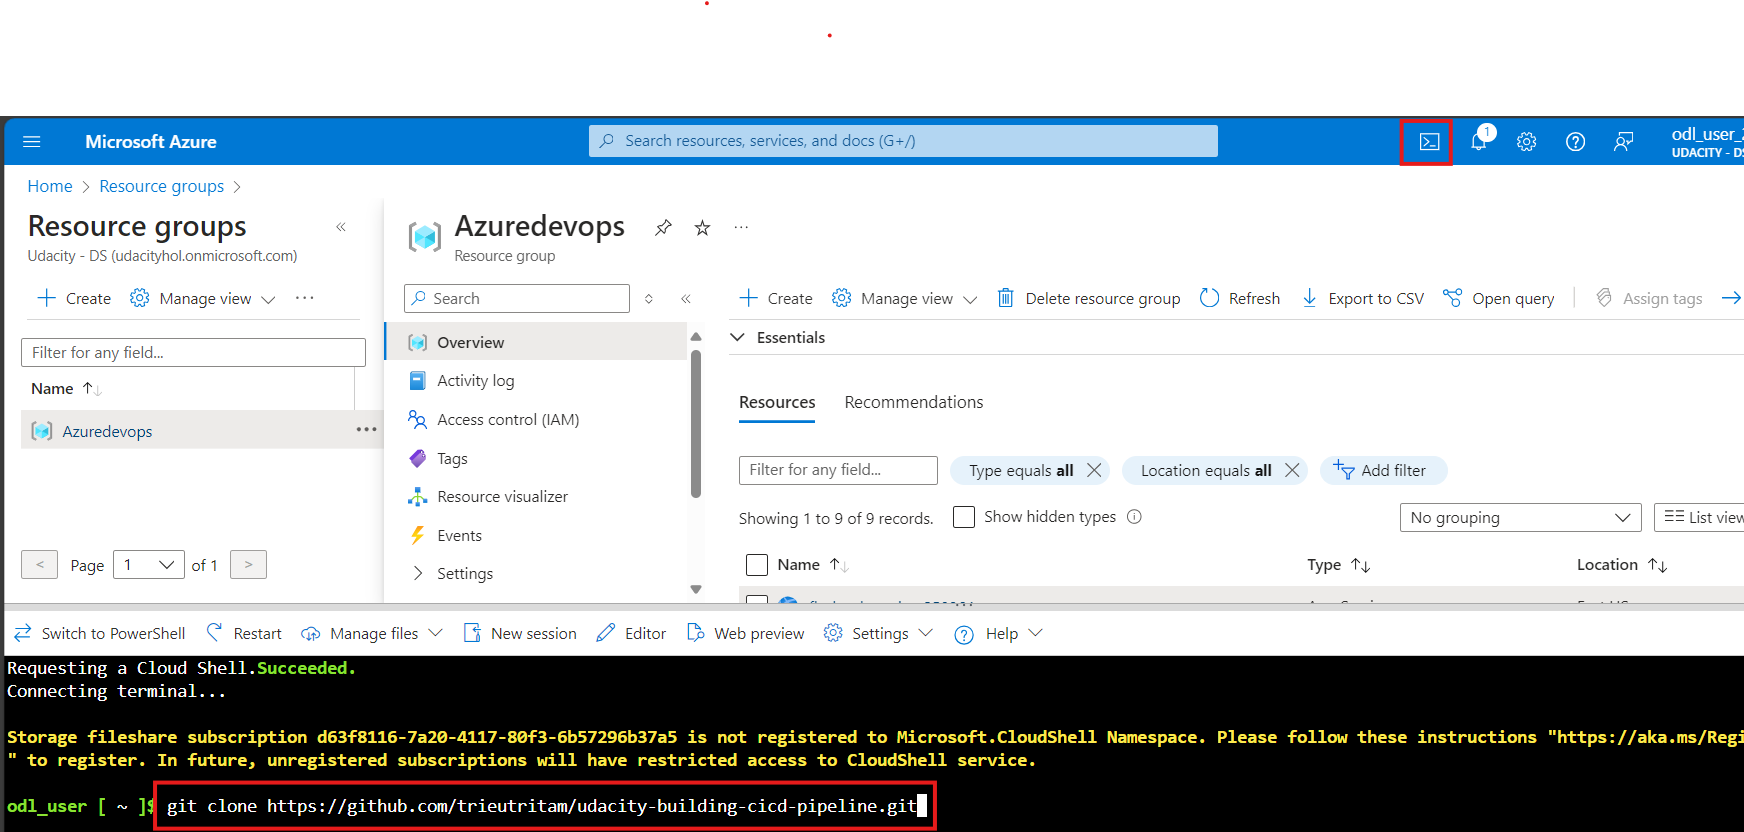Click the resource menu Search box
1744x832 pixels.
pos(517,299)
